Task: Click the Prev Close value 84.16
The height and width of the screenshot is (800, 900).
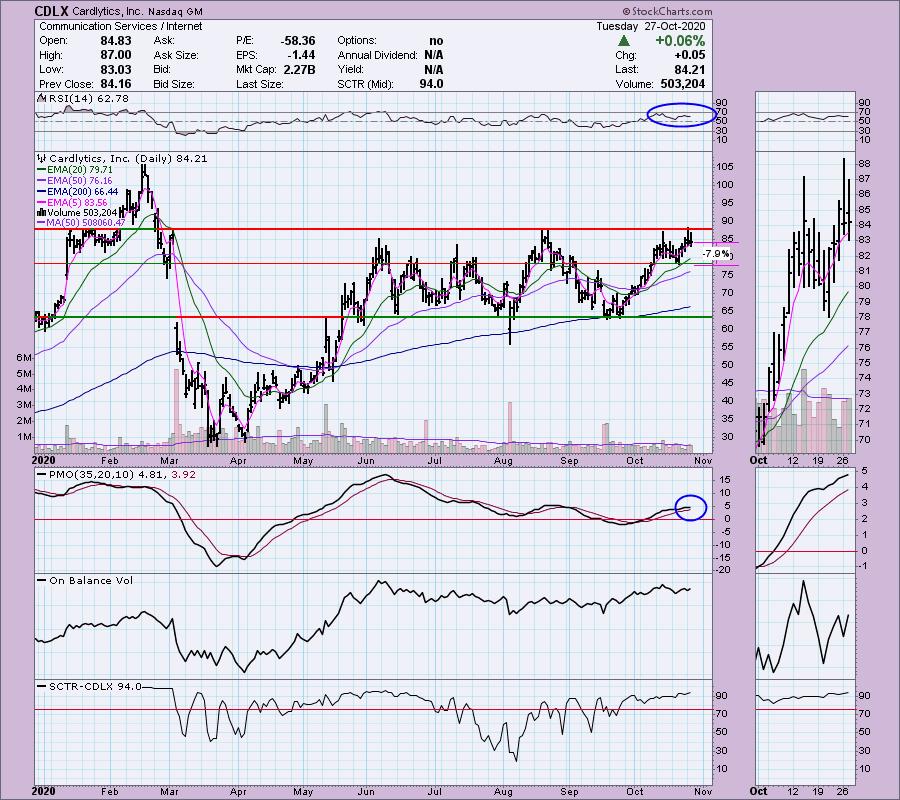Action: pos(116,84)
